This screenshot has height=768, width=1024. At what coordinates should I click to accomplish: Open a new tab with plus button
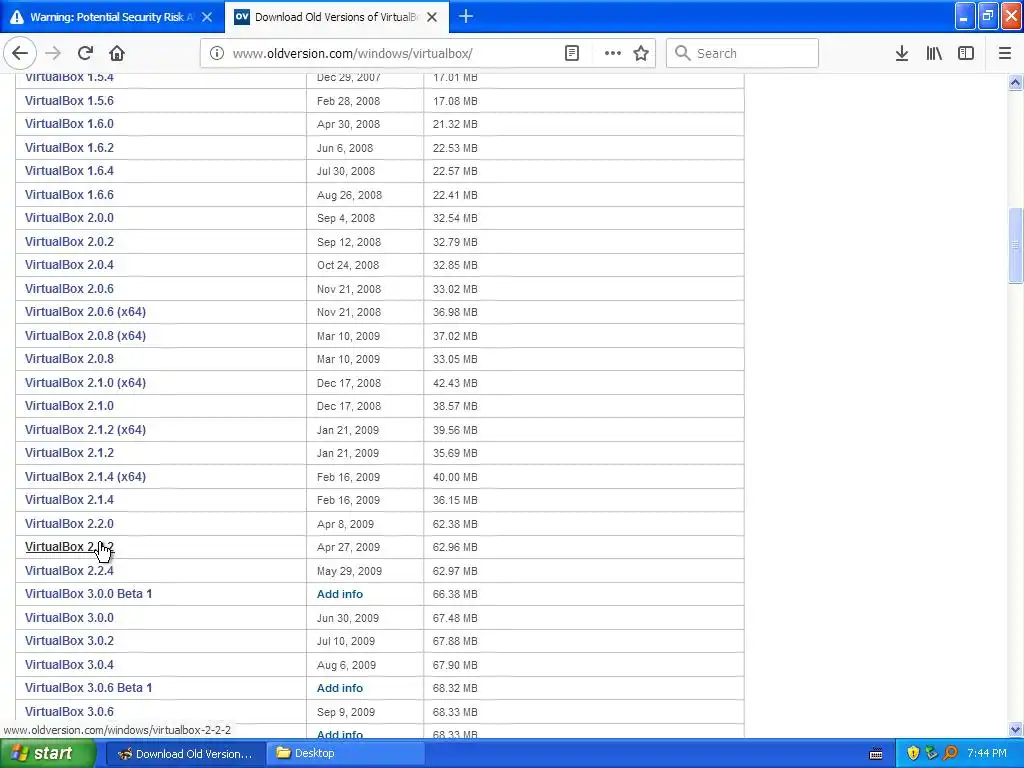[x=466, y=16]
